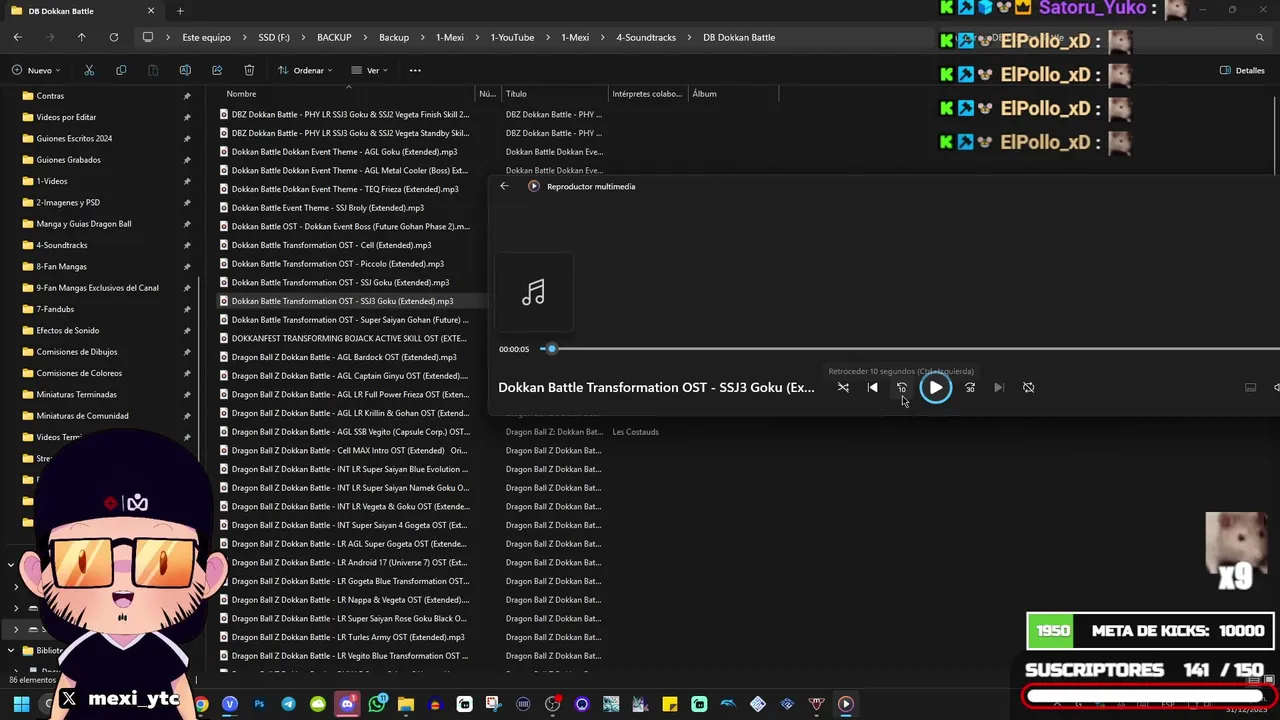
Task: Open 'Miniaturas de Comunidad' sidebar folder
Action: point(82,416)
